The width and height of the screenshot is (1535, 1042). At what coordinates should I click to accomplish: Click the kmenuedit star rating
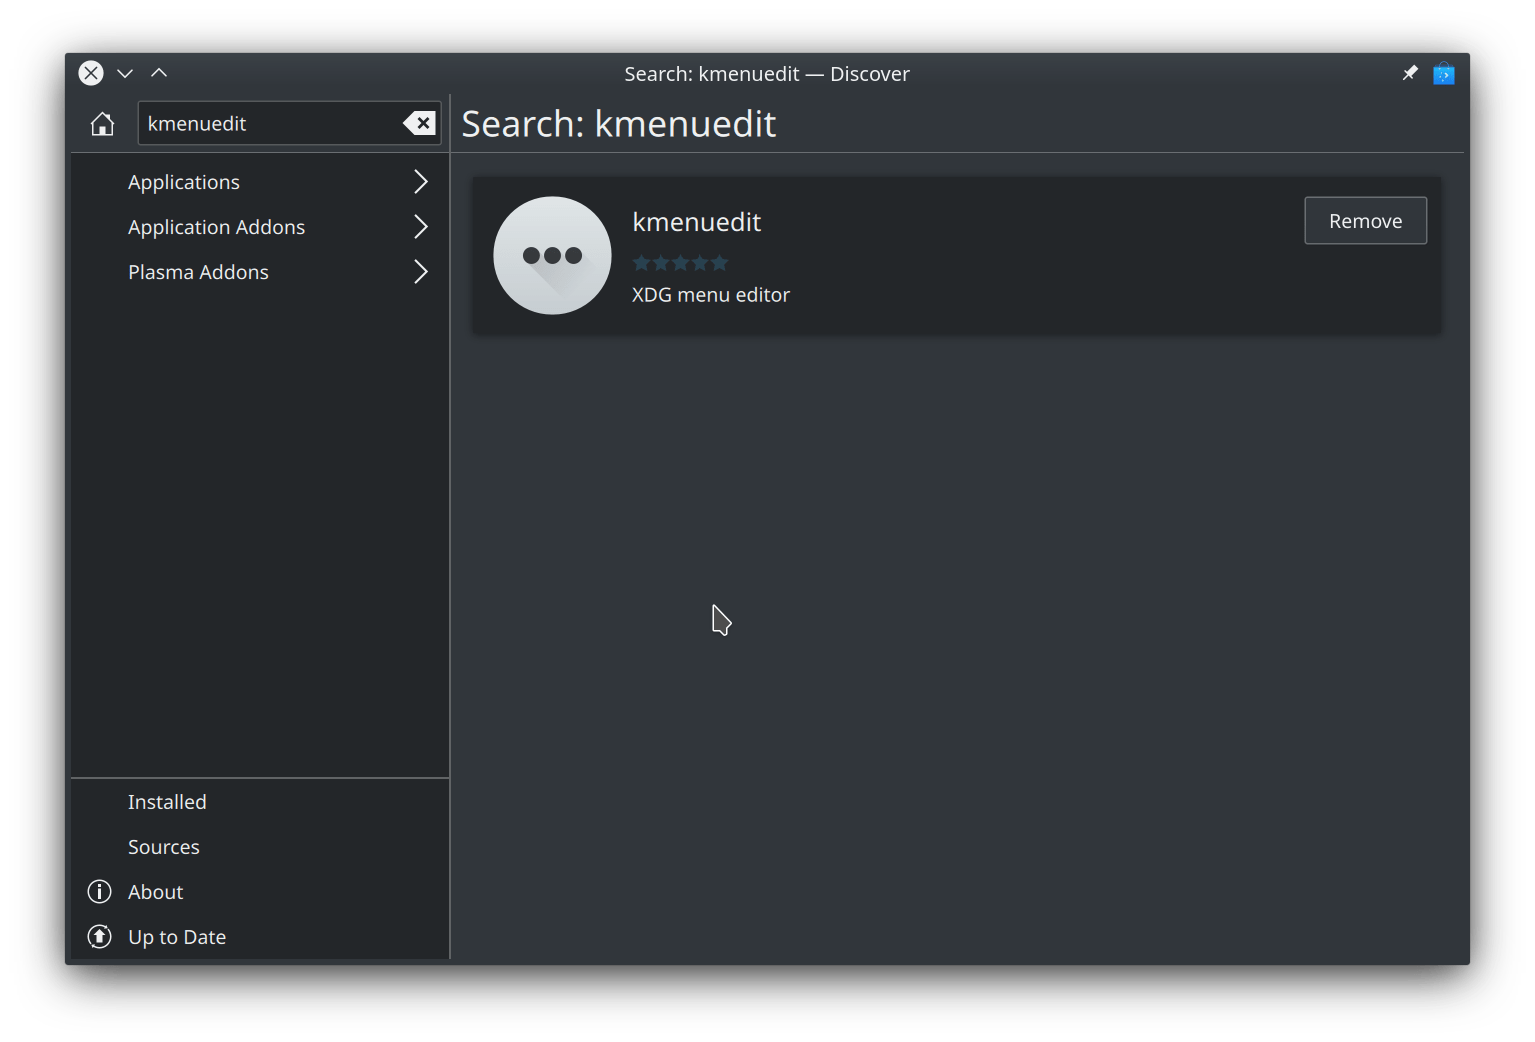point(680,263)
